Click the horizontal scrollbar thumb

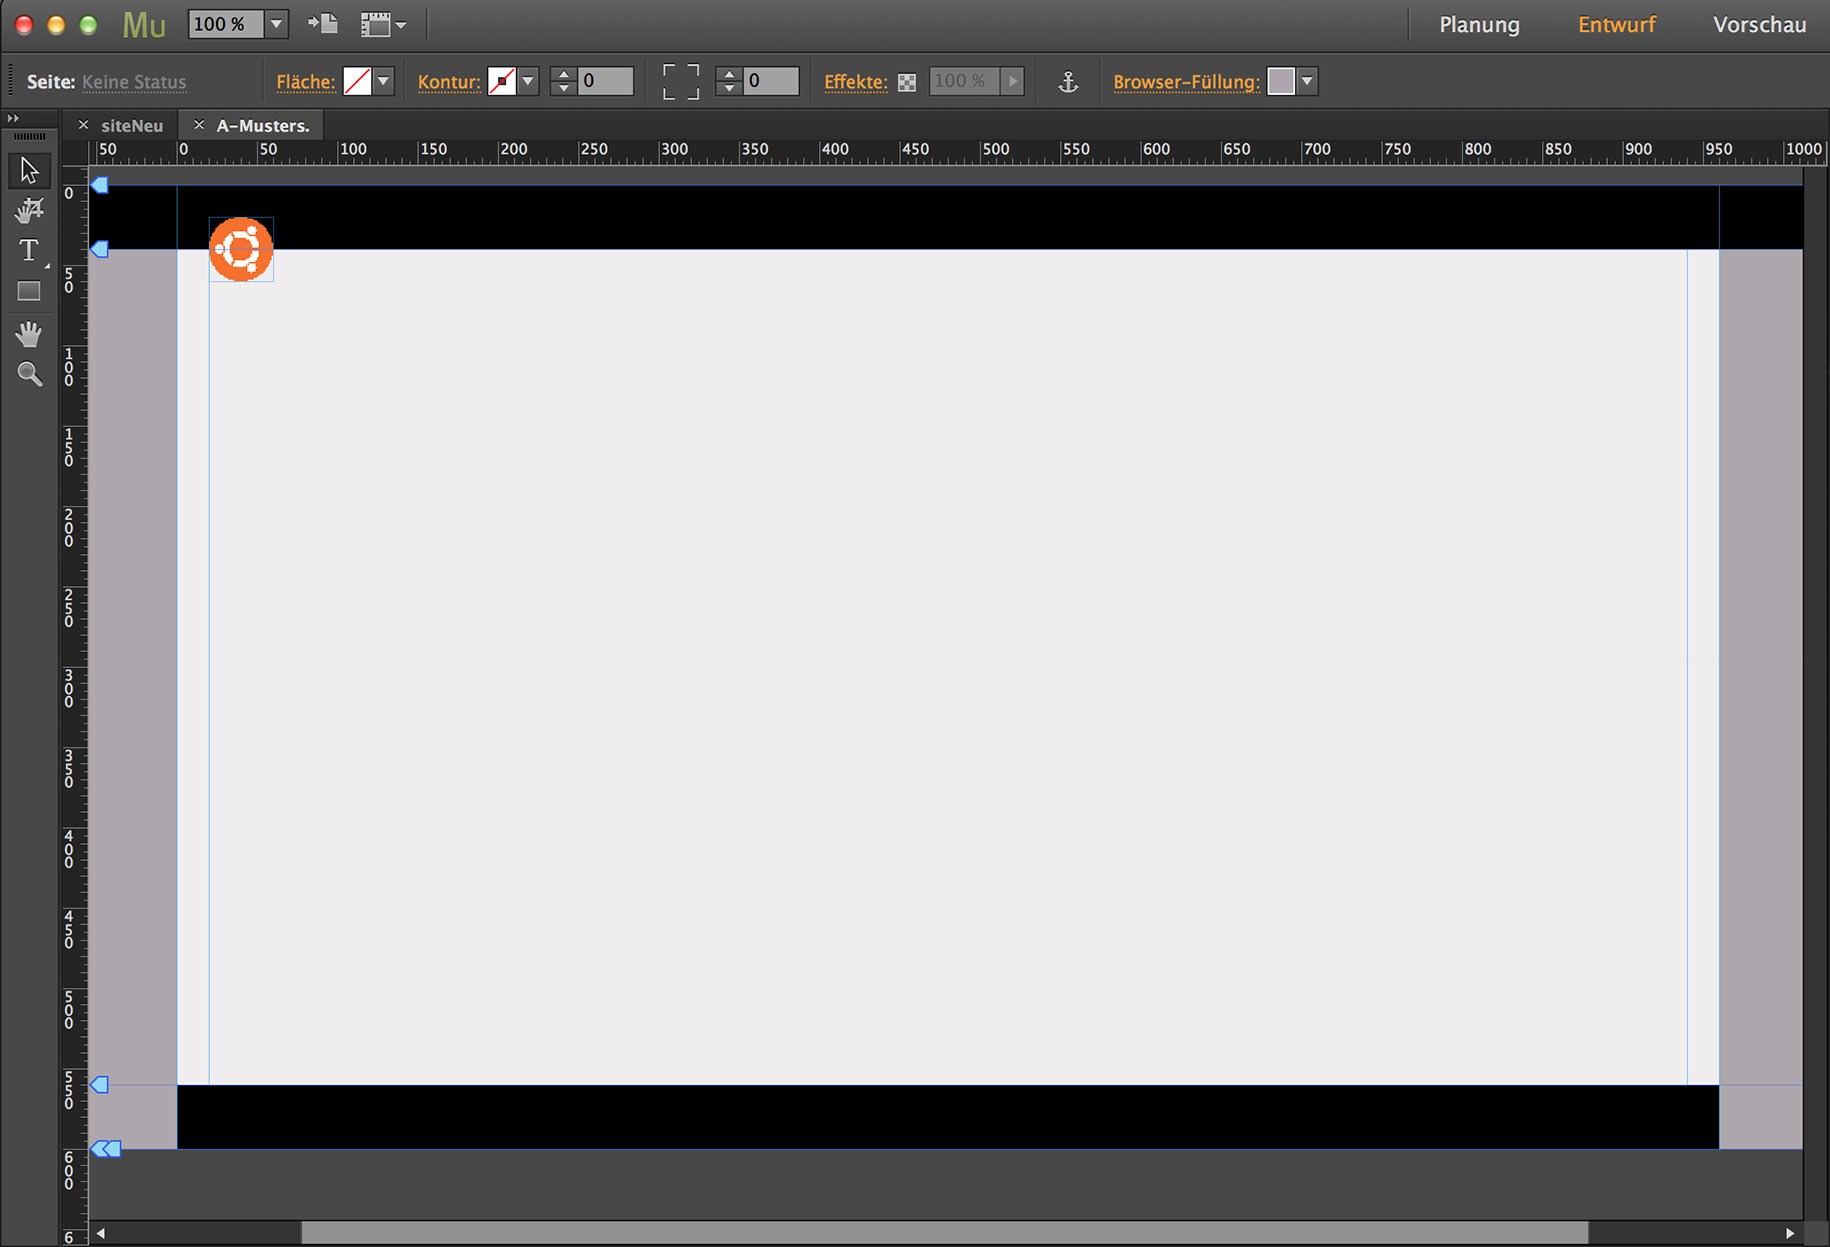click(x=945, y=1233)
